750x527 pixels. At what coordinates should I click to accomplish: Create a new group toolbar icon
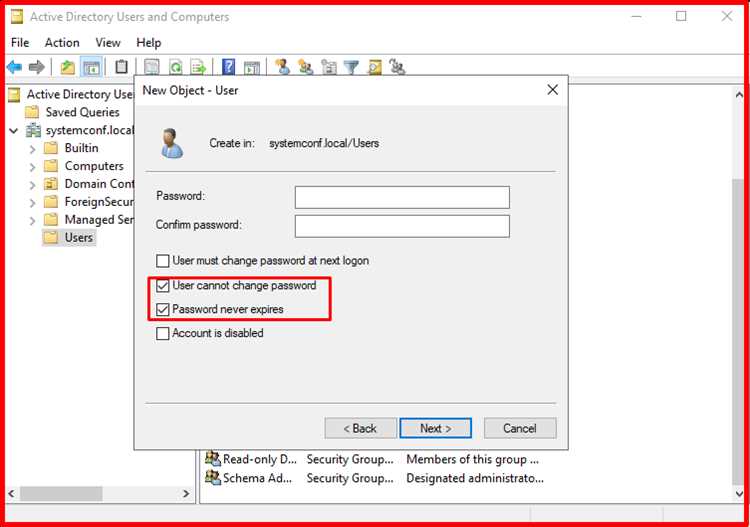pyautogui.click(x=306, y=67)
